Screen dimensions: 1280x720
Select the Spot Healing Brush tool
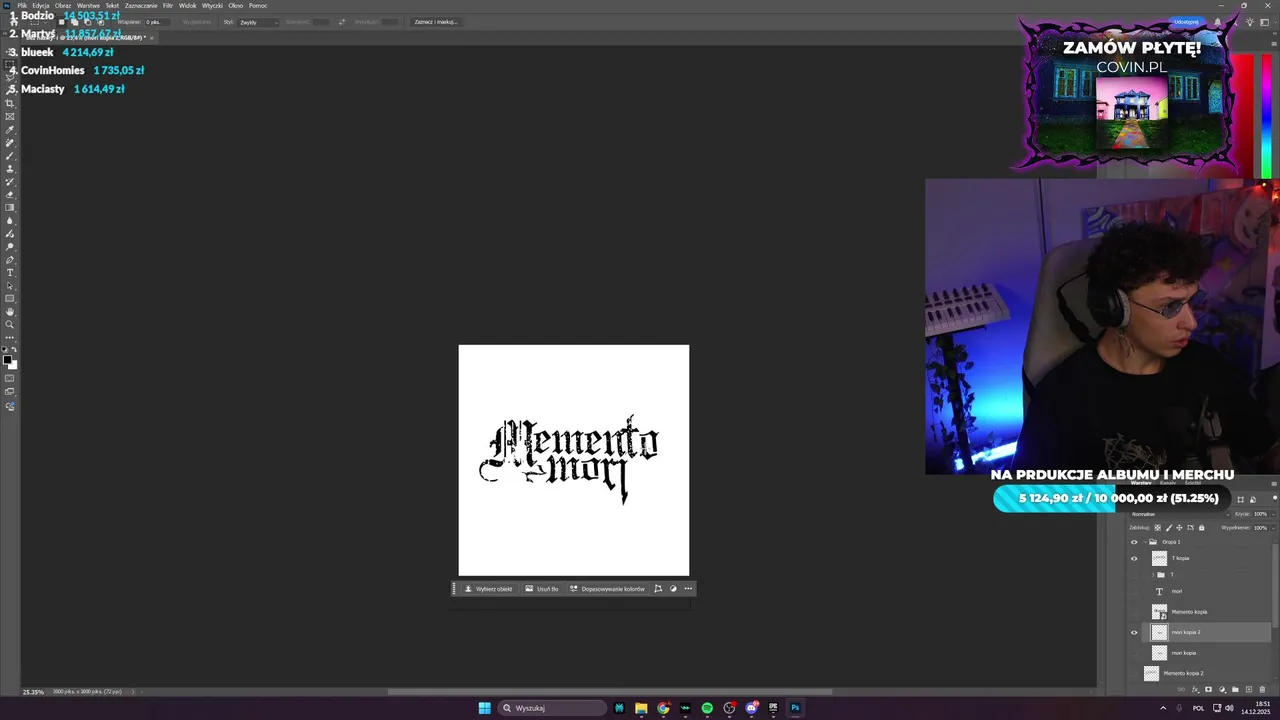click(10, 143)
